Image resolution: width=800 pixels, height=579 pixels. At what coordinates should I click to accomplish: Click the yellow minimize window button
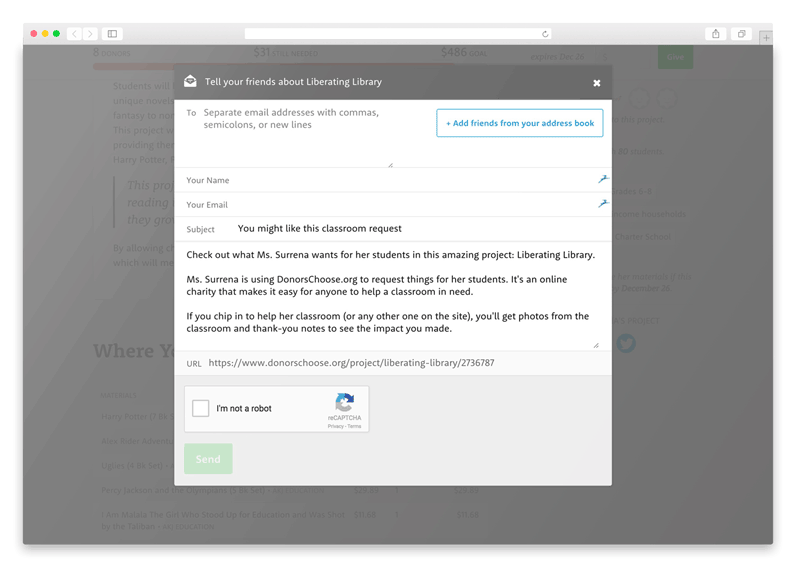45,34
